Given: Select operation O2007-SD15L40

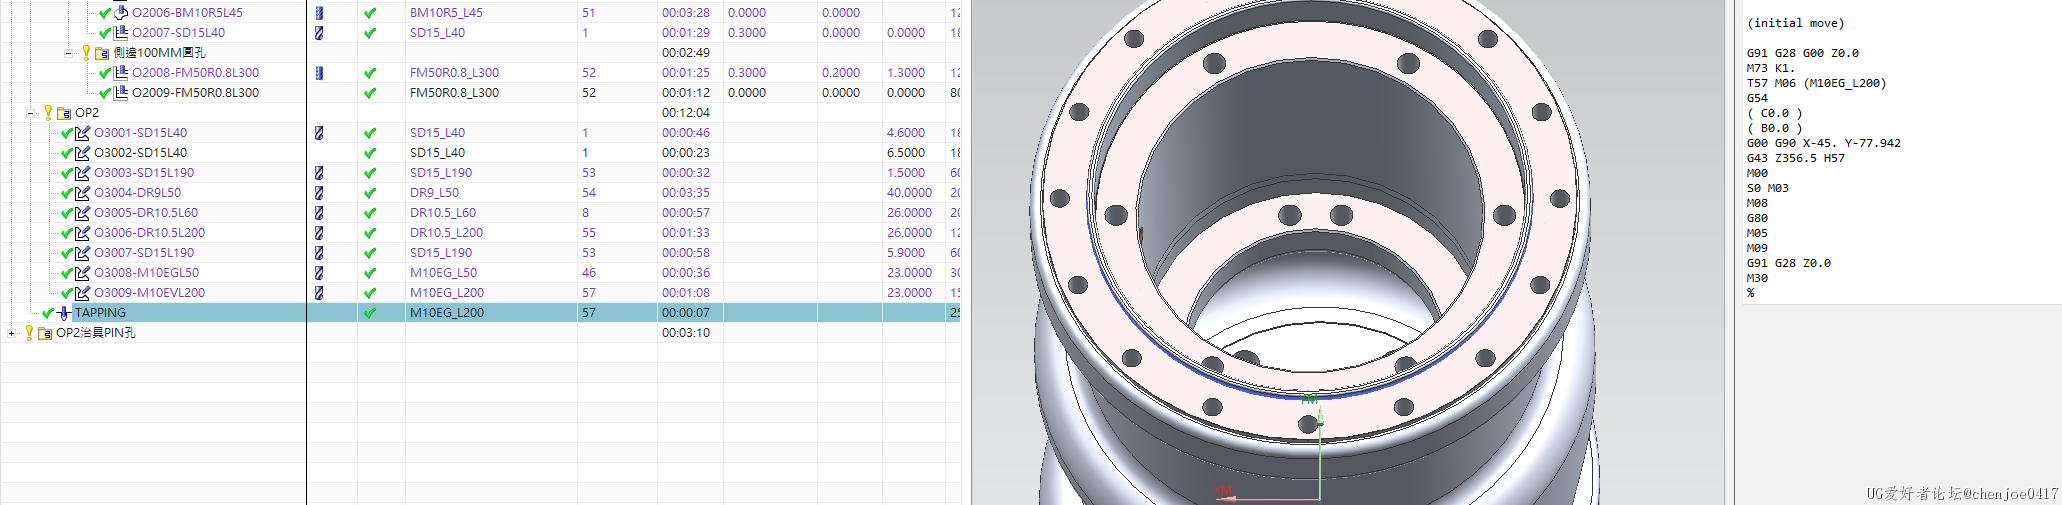Looking at the screenshot, I should pyautogui.click(x=178, y=33).
